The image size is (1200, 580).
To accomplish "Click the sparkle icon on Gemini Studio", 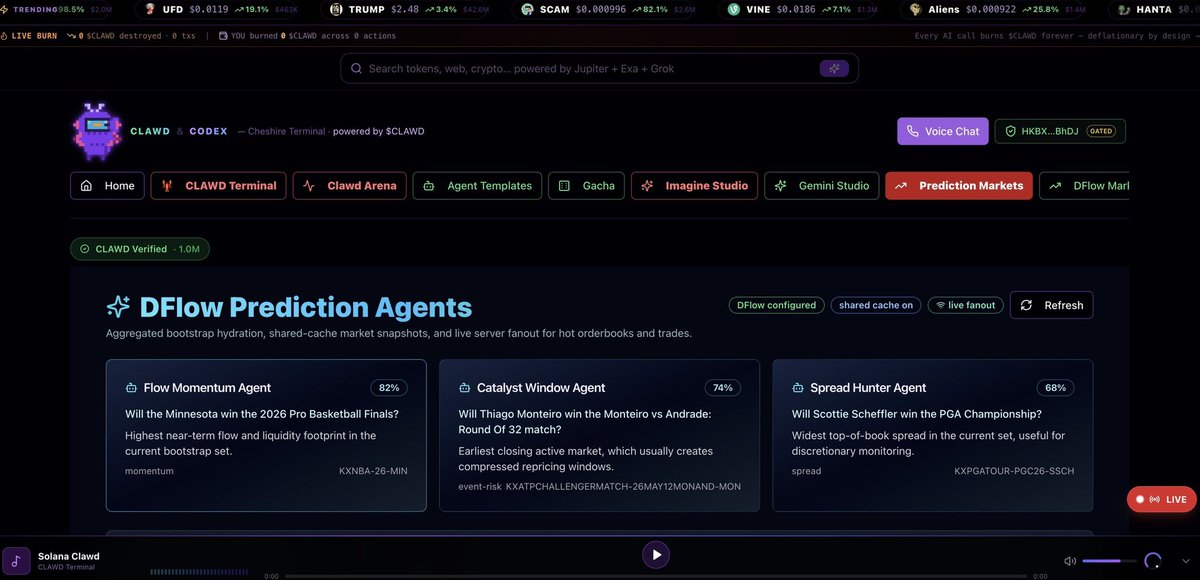I will tap(780, 186).
